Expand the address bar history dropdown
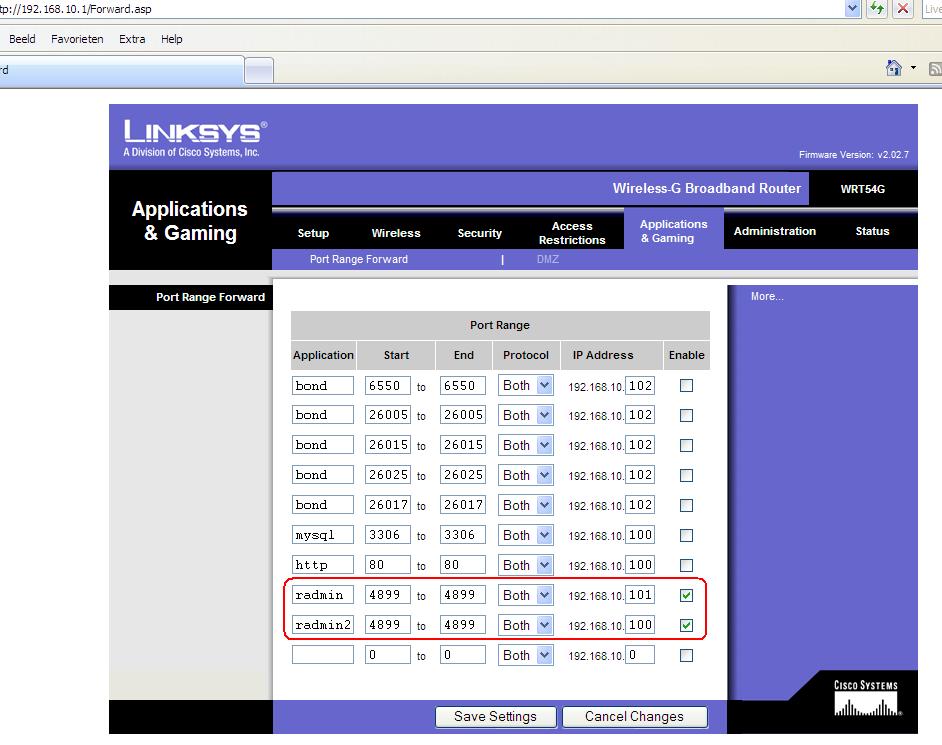 tap(853, 9)
